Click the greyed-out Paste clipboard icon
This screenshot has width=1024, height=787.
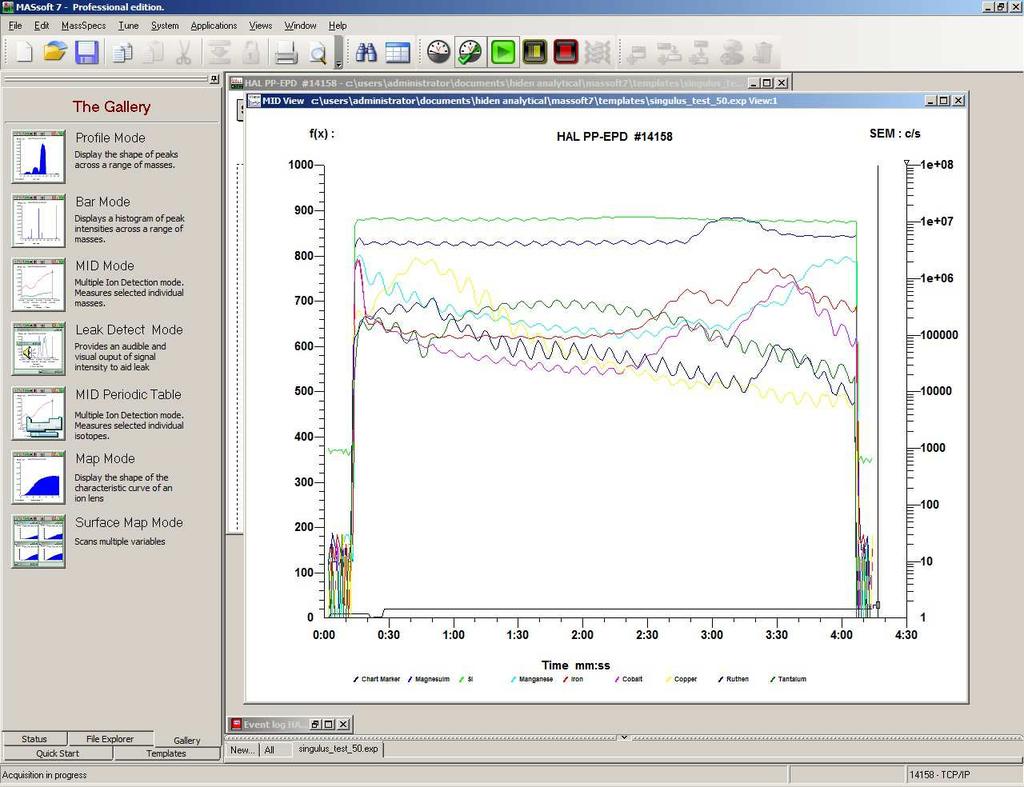[153, 52]
